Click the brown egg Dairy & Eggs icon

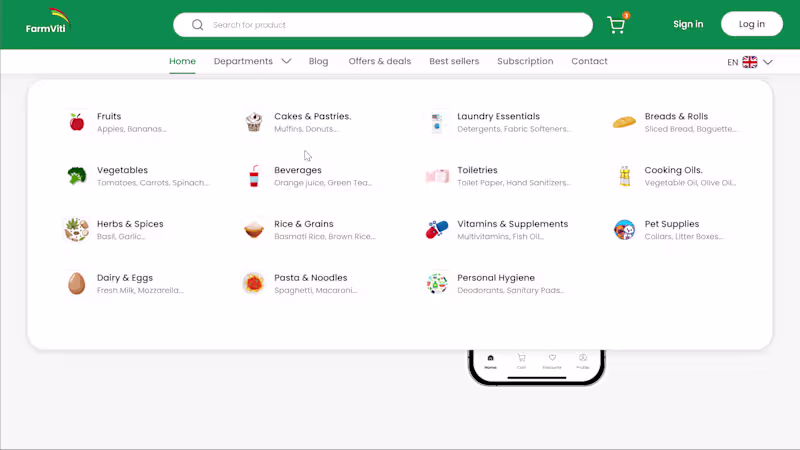click(77, 284)
